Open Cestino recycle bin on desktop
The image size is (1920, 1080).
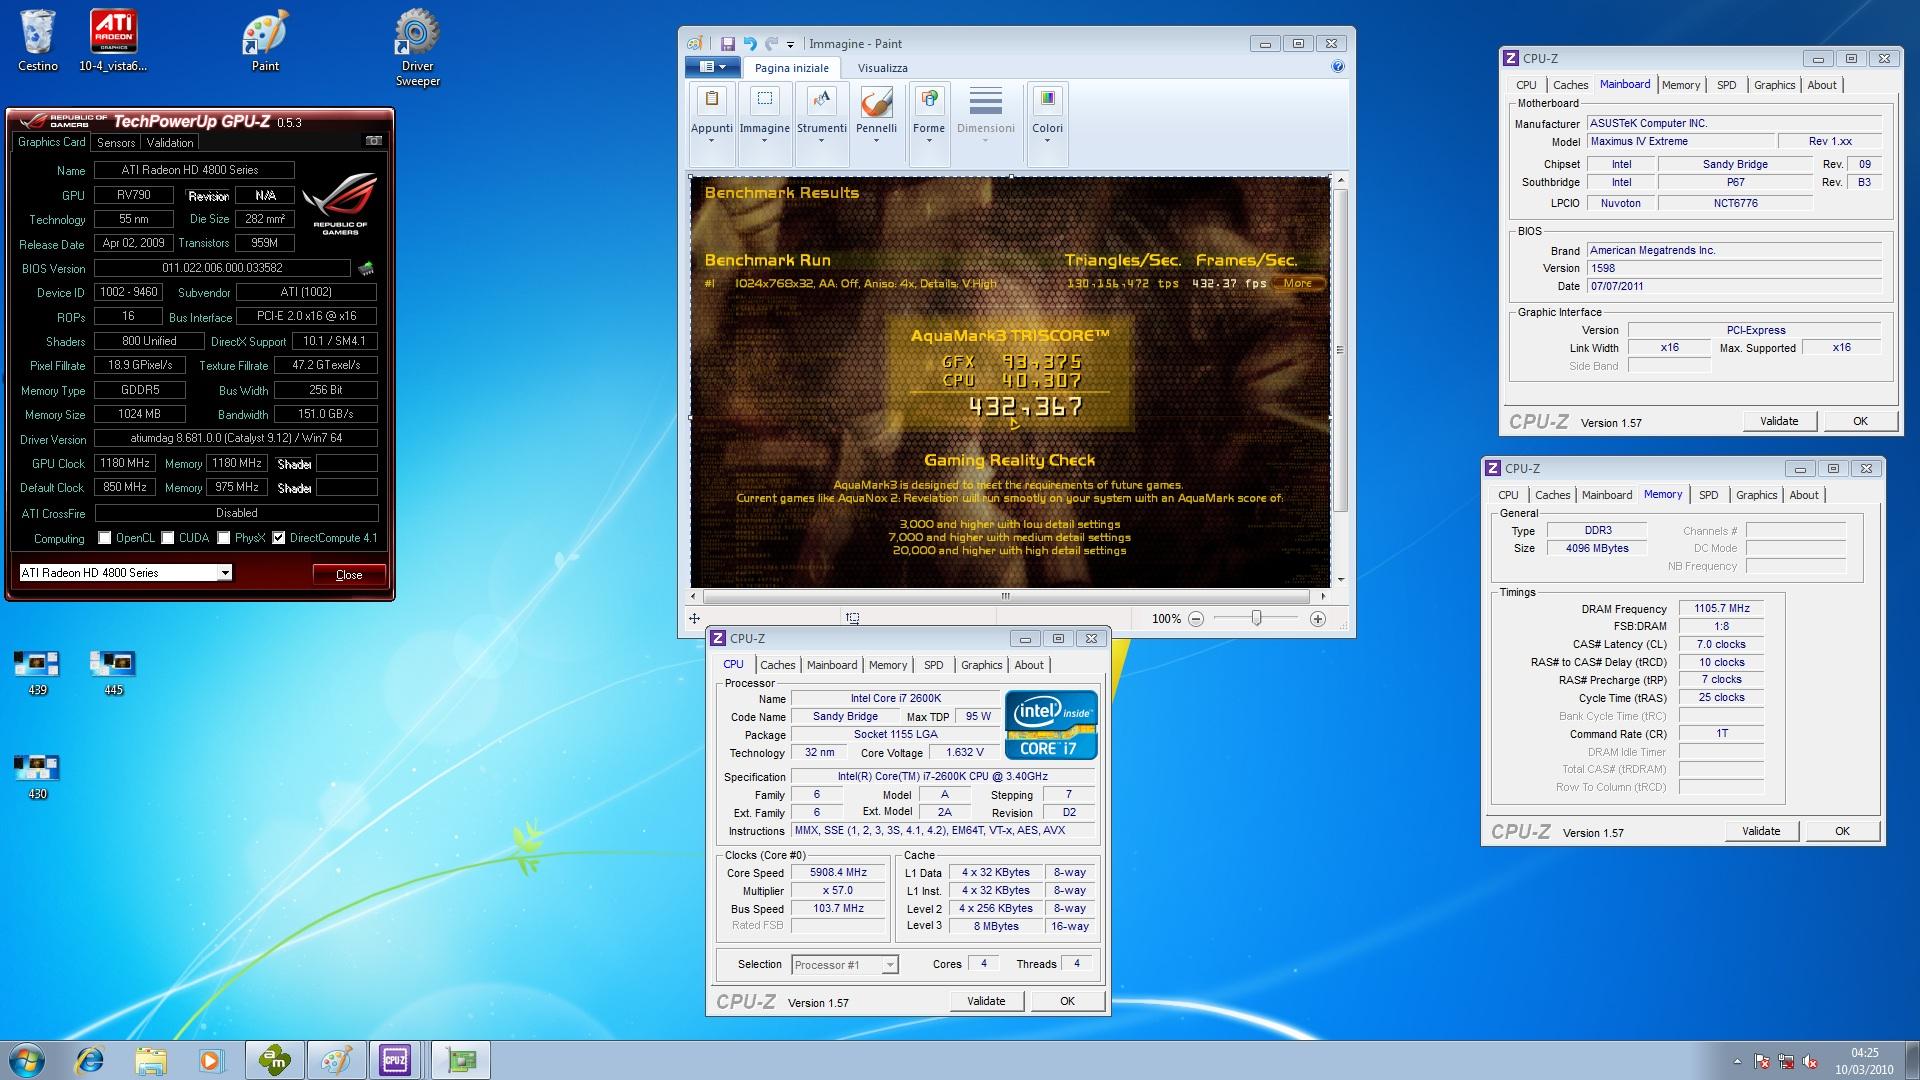click(x=38, y=41)
